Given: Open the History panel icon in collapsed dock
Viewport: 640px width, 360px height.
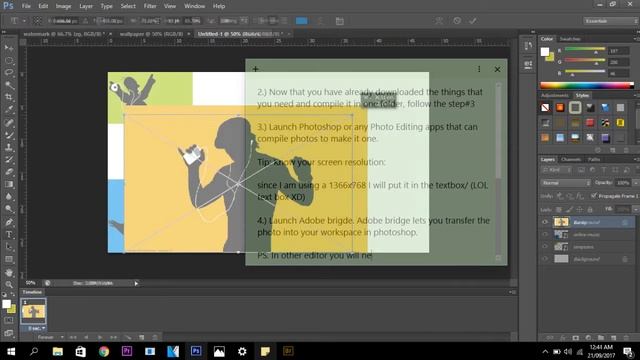Looking at the screenshot, I should (528, 46).
